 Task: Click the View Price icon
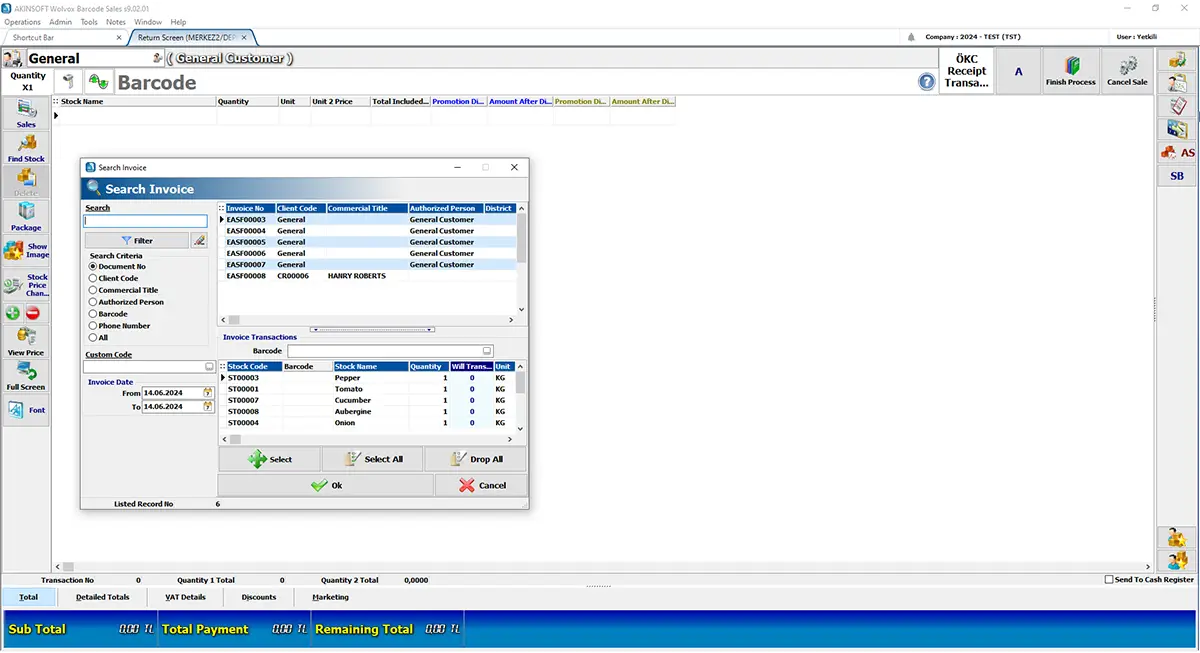[x=26, y=342]
